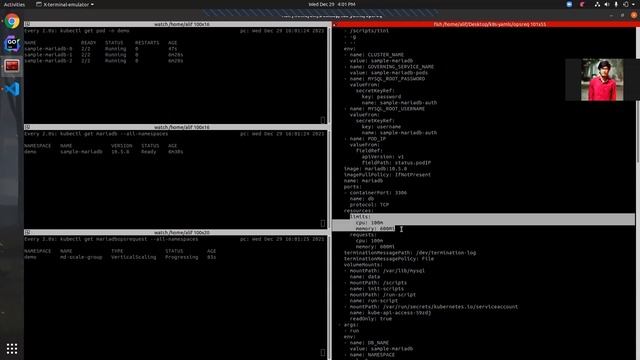Click 'name: MYSQL_ROOT_PASSWORD' YAML line
This screenshot has height=360, width=640.
pyautogui.click(x=387, y=79)
